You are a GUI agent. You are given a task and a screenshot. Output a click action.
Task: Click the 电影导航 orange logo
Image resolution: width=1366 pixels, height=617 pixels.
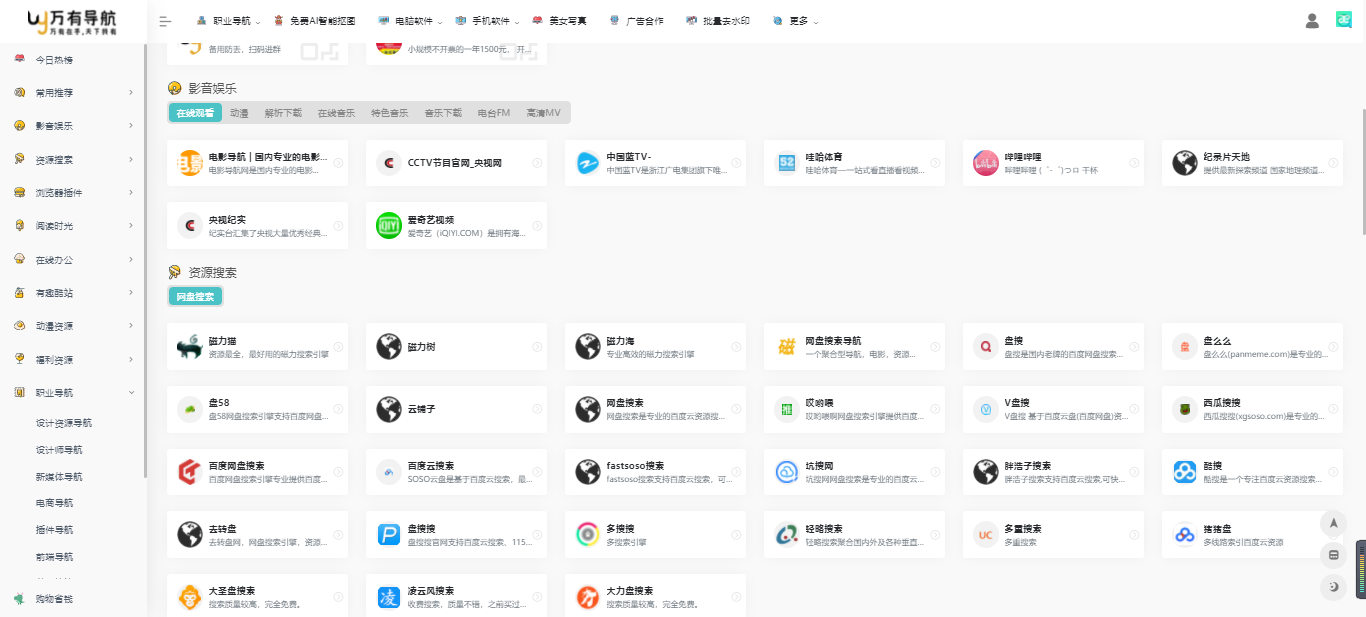(190, 163)
